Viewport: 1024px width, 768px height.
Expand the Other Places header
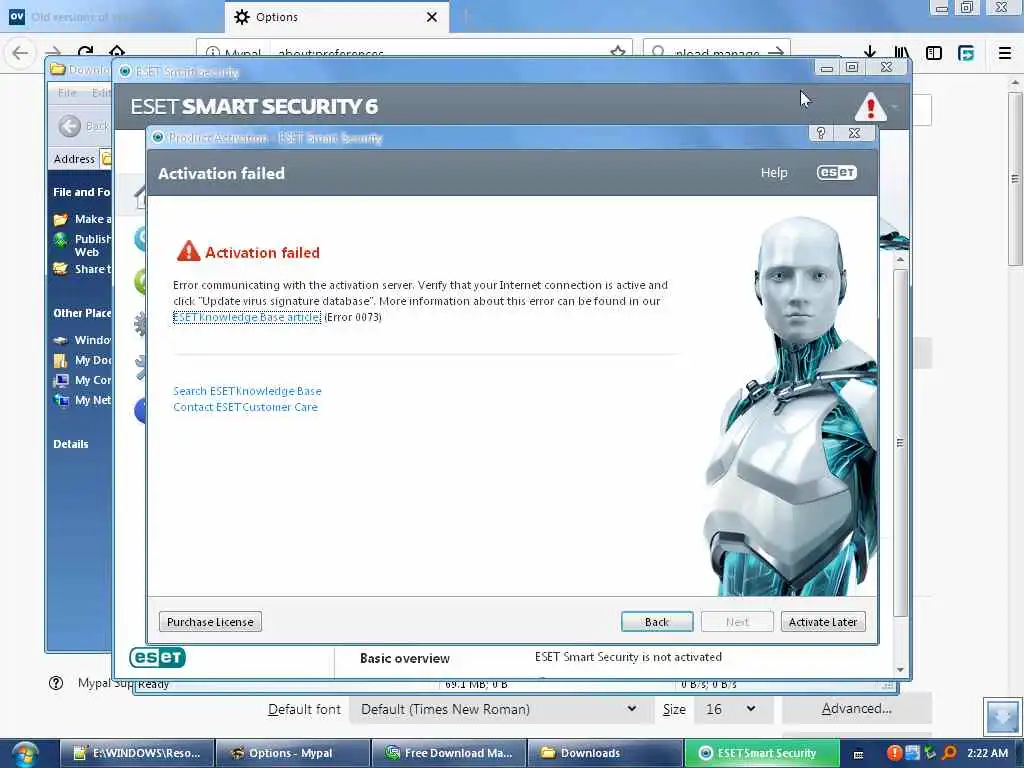(82, 313)
